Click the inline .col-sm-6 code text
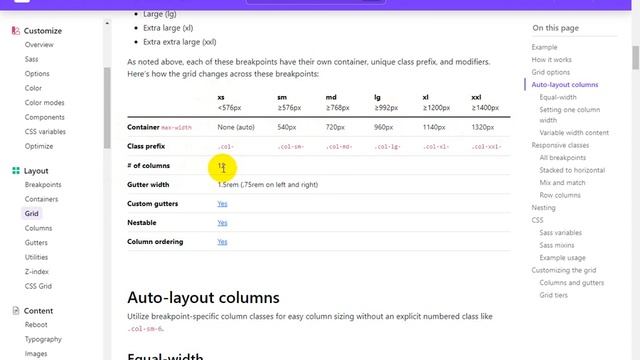 [x=145, y=329]
